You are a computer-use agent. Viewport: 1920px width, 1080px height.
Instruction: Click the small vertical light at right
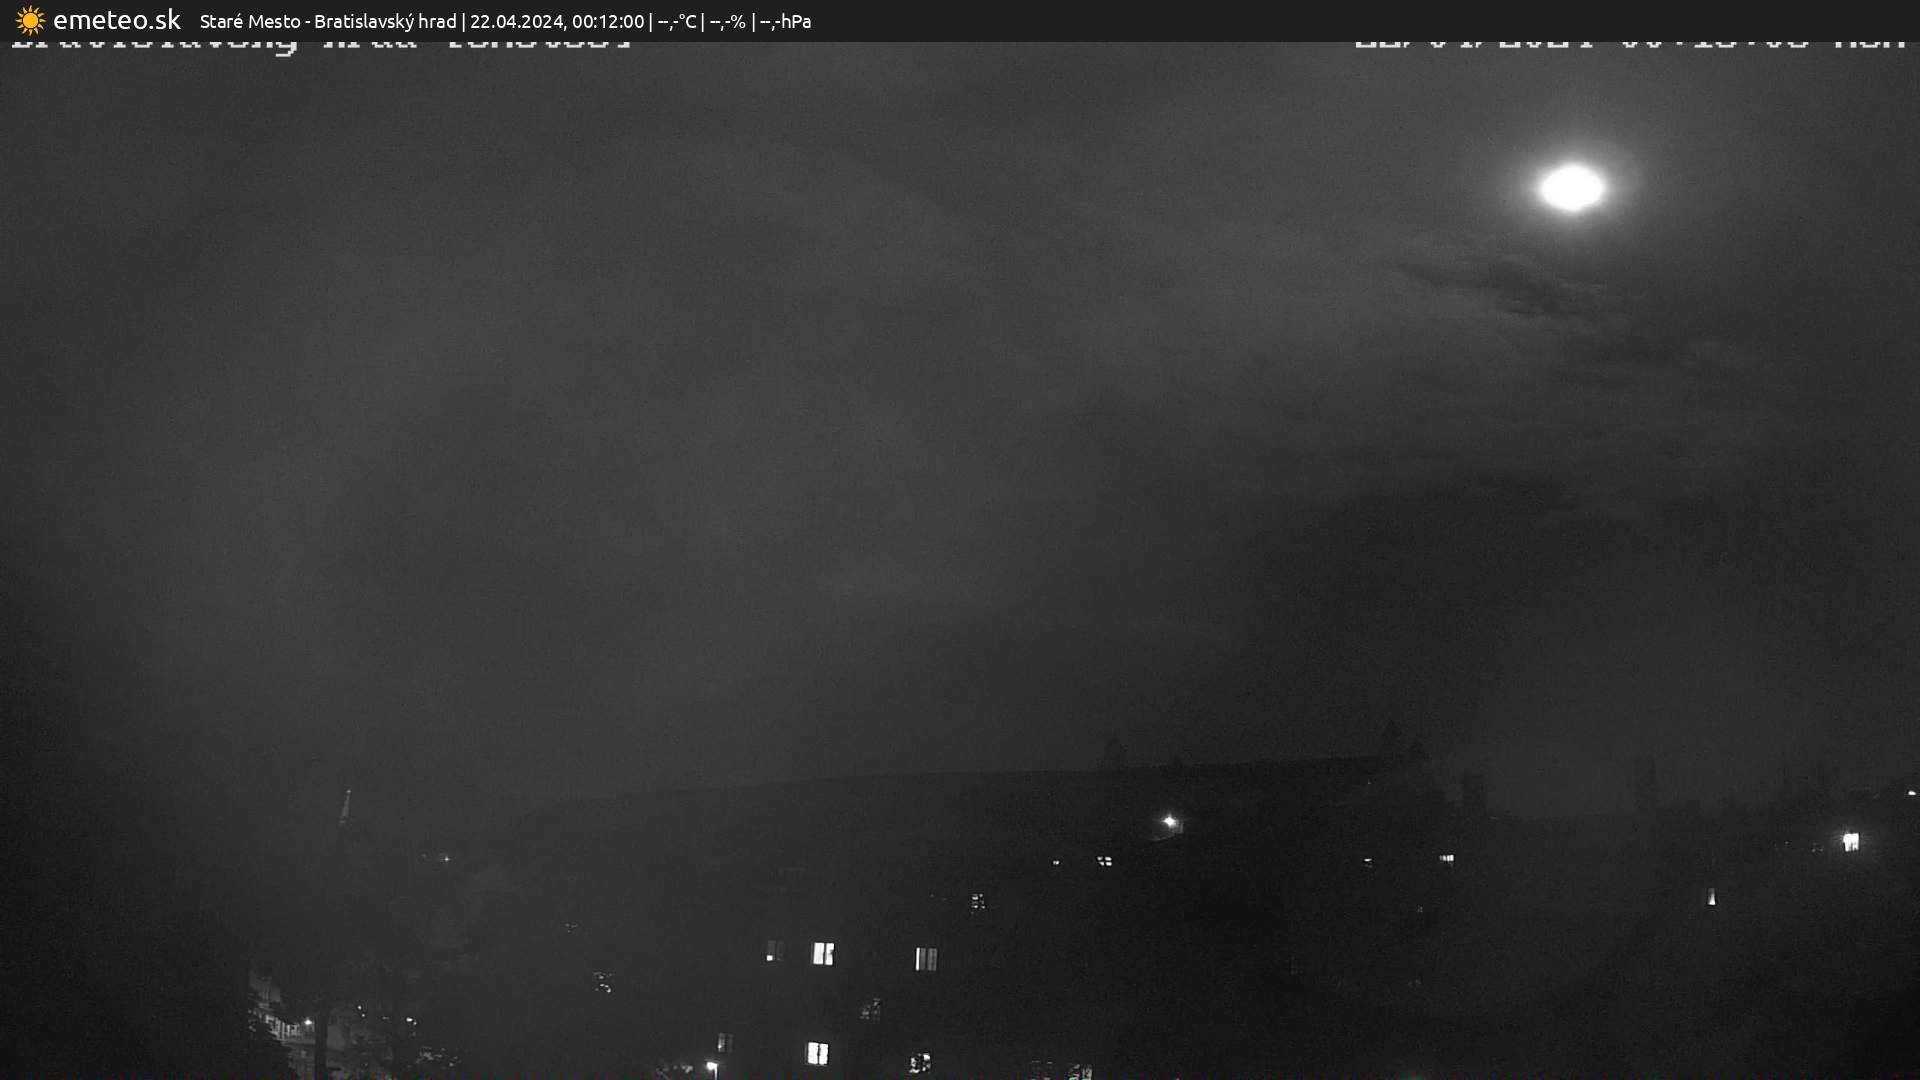coord(1711,897)
